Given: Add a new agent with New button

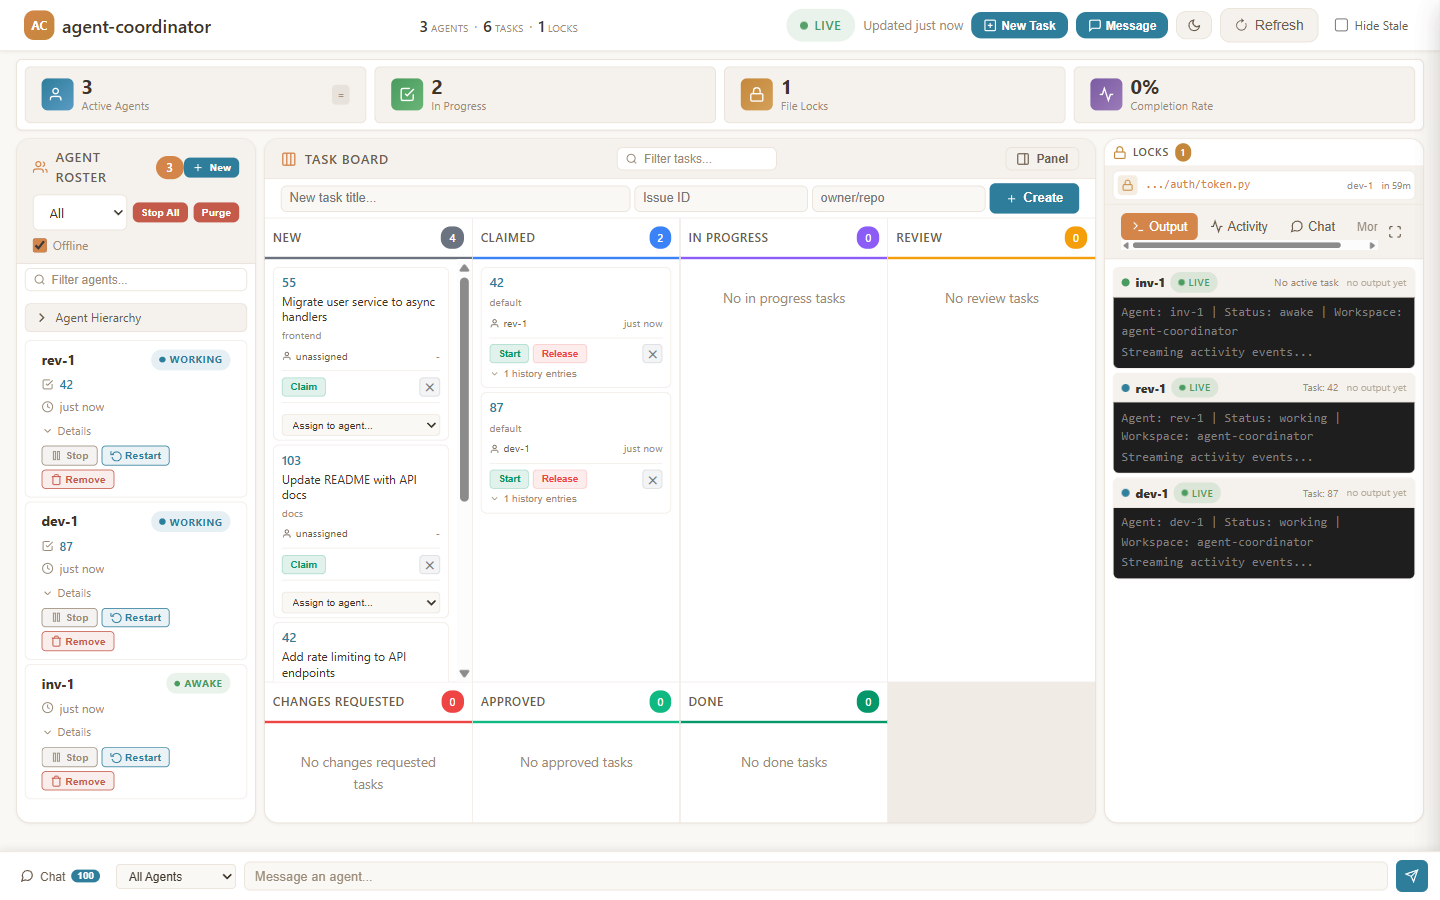Looking at the screenshot, I should pyautogui.click(x=212, y=168).
